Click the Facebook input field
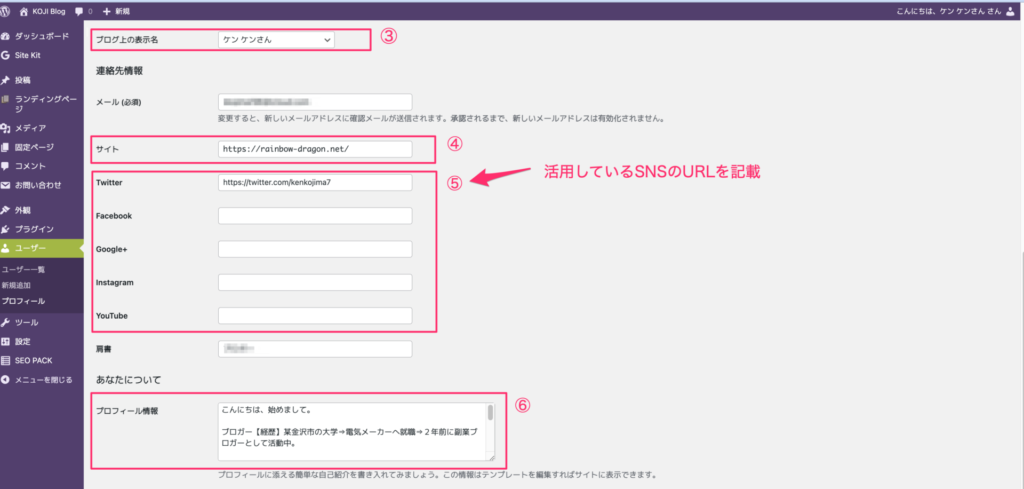The height and width of the screenshot is (489, 1024). point(315,216)
